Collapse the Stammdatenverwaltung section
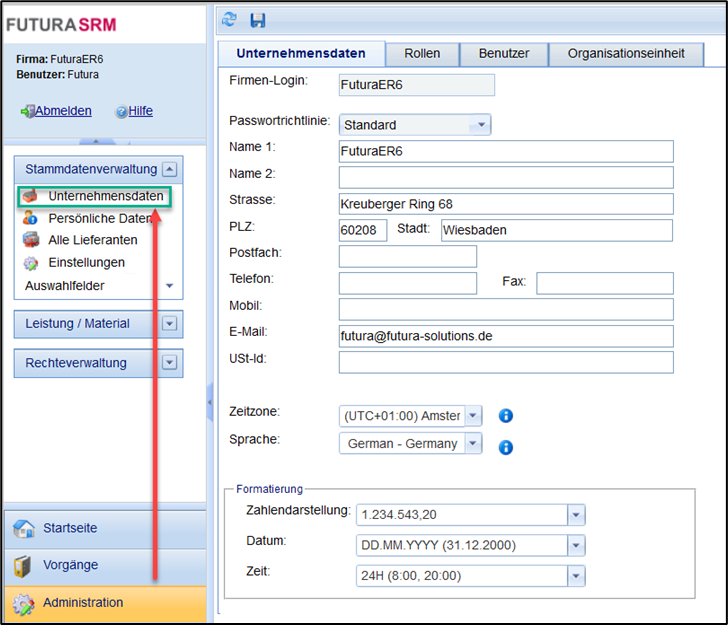Image resolution: width=728 pixels, height=625 pixels. pos(170,169)
